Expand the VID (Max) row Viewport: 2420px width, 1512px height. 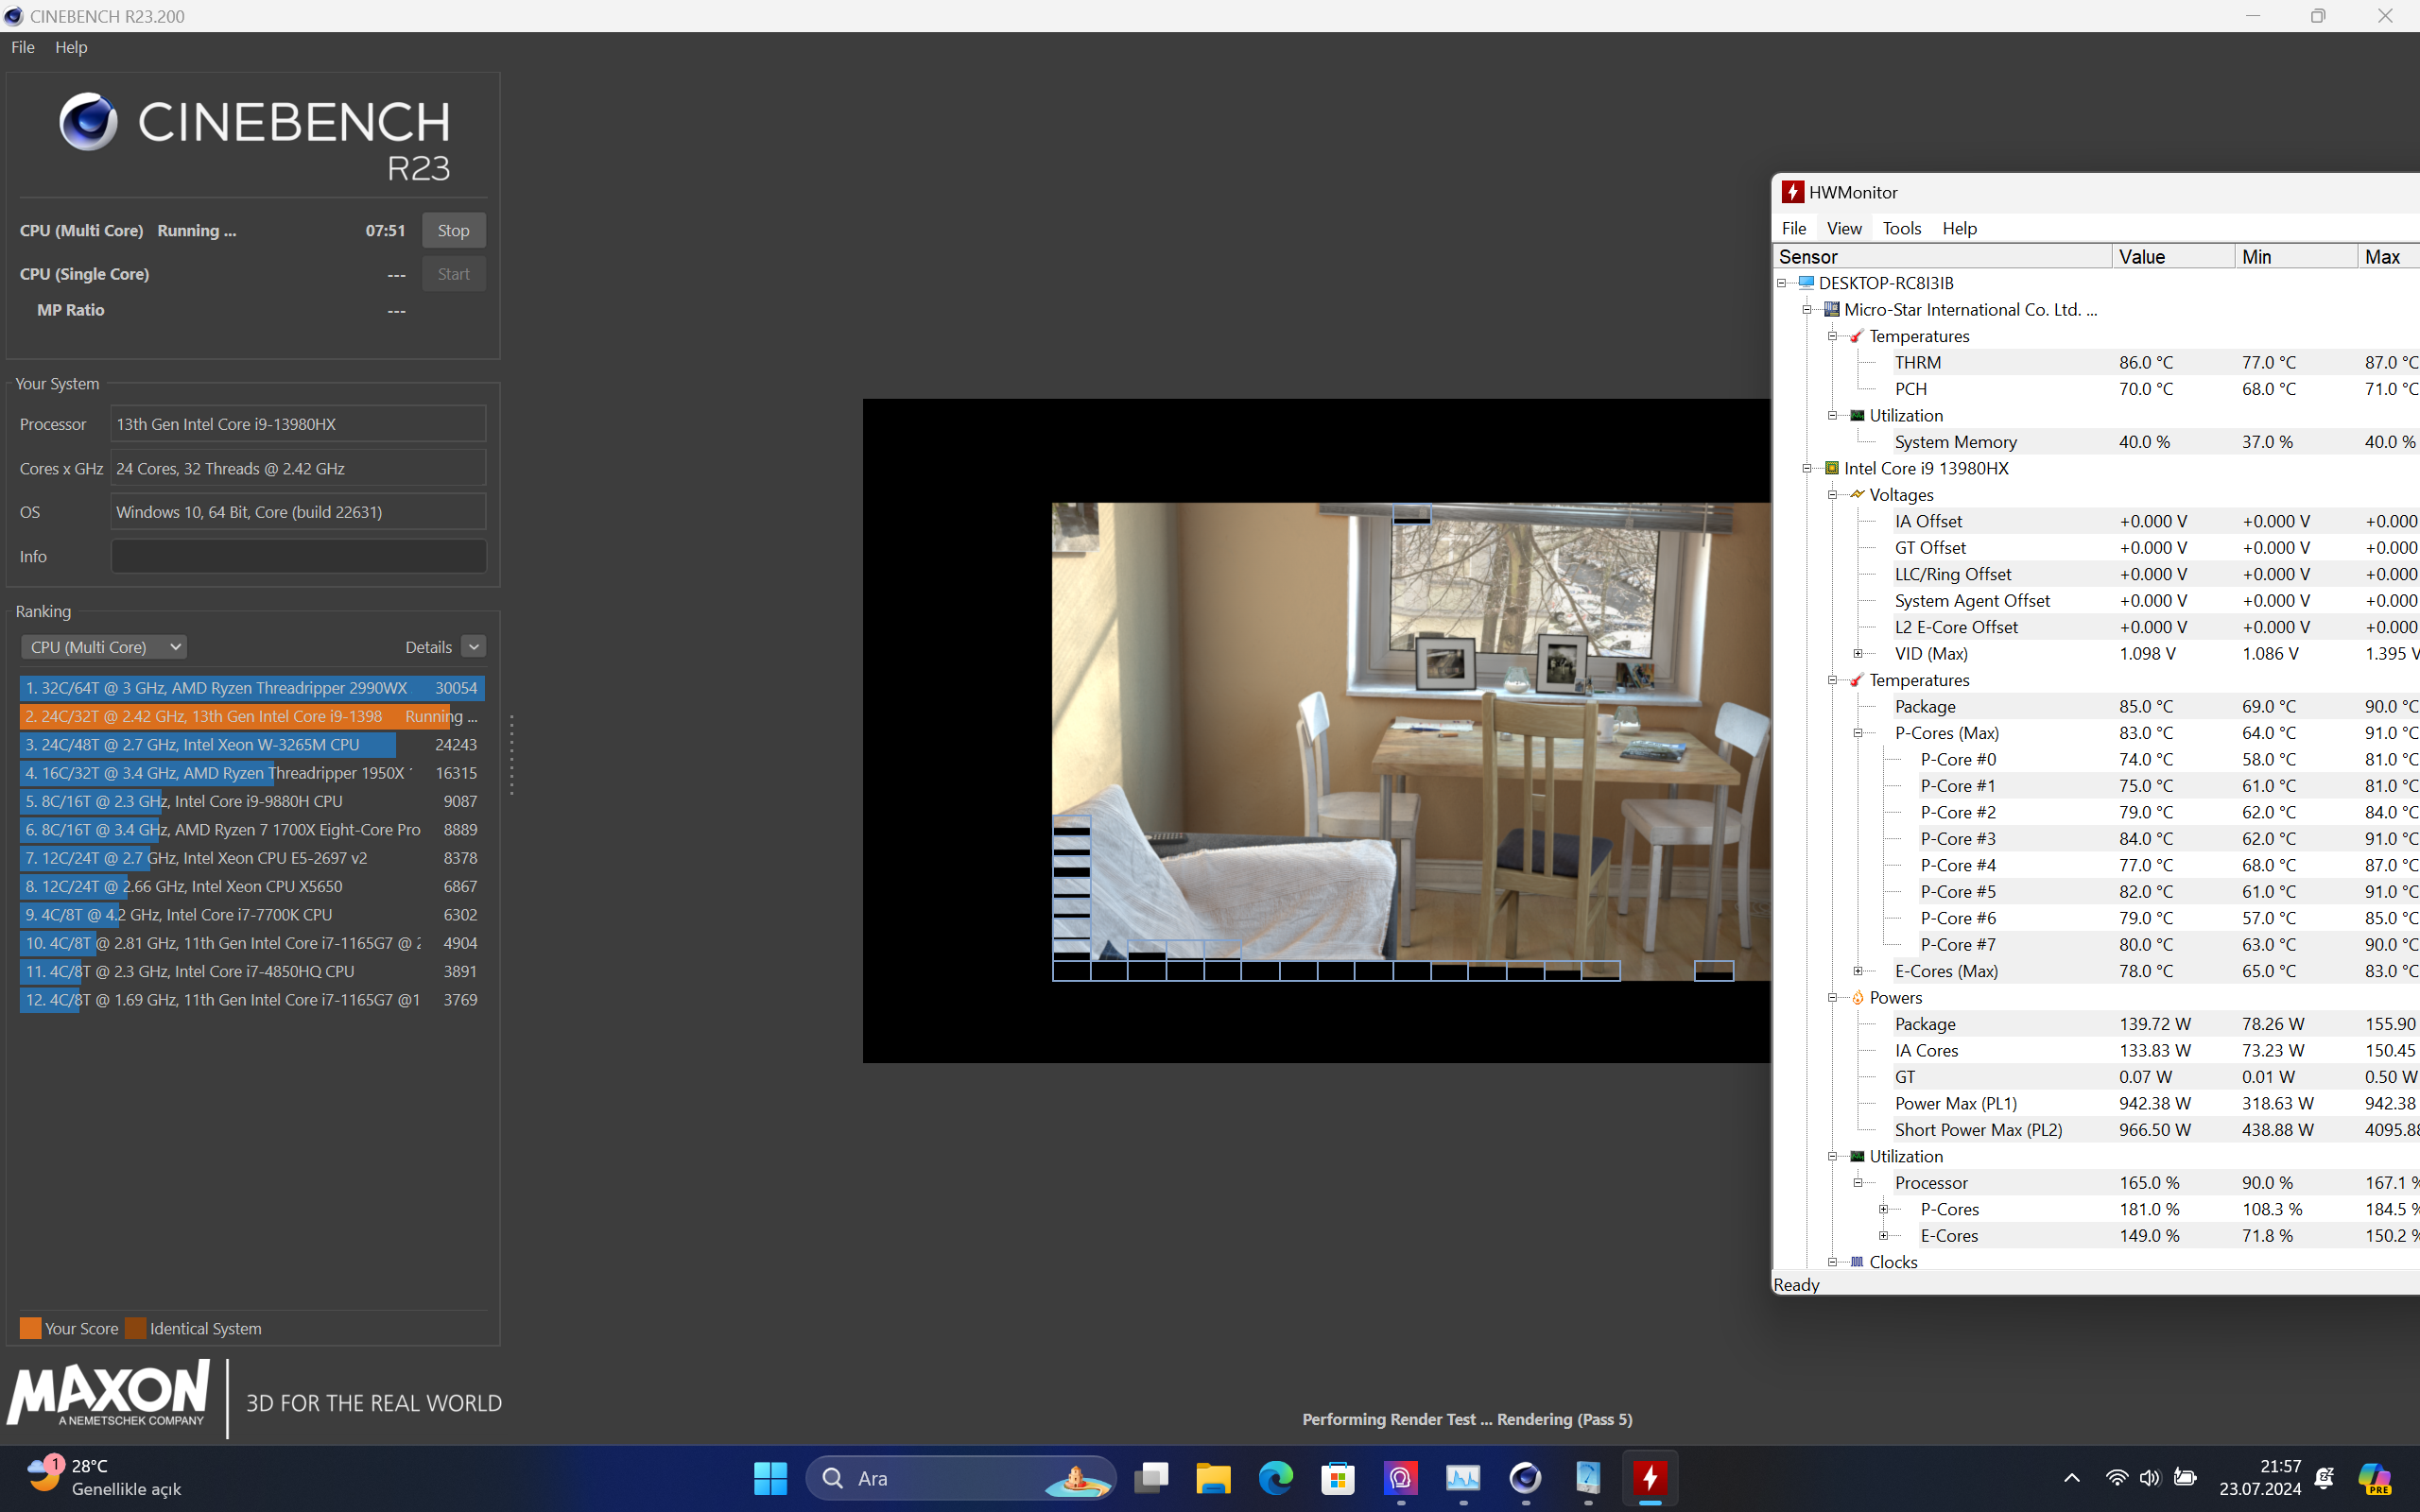click(x=1858, y=653)
